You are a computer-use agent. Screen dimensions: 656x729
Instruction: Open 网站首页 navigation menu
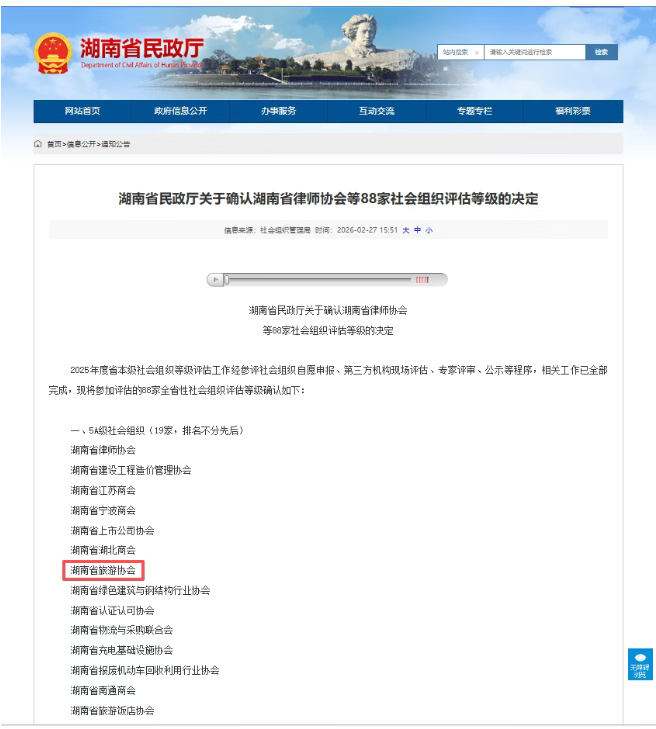[83, 111]
